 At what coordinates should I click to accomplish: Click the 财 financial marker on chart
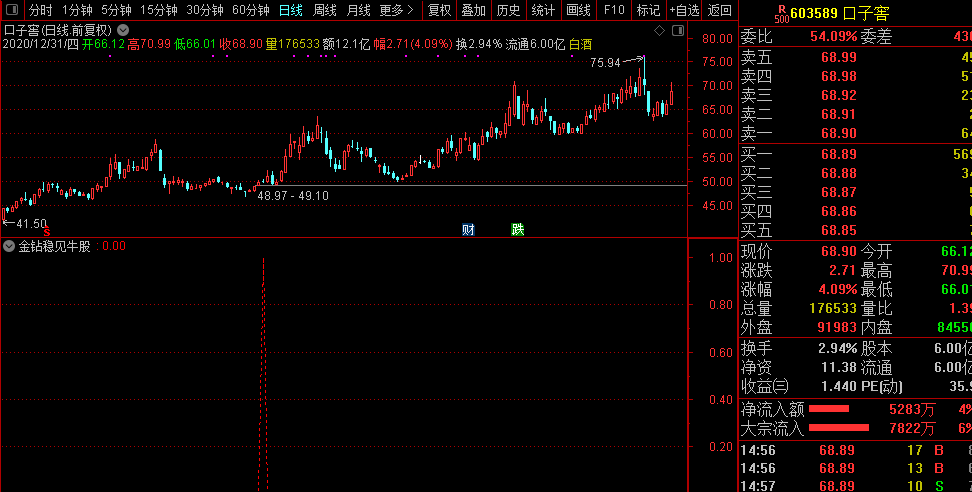click(x=468, y=229)
